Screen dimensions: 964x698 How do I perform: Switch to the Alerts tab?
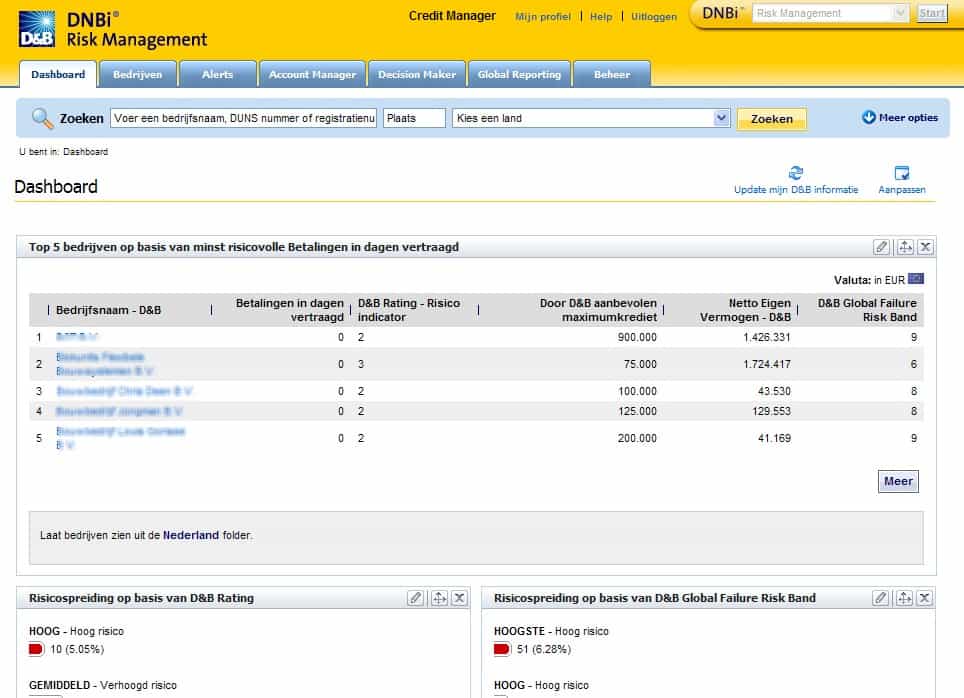pos(218,74)
